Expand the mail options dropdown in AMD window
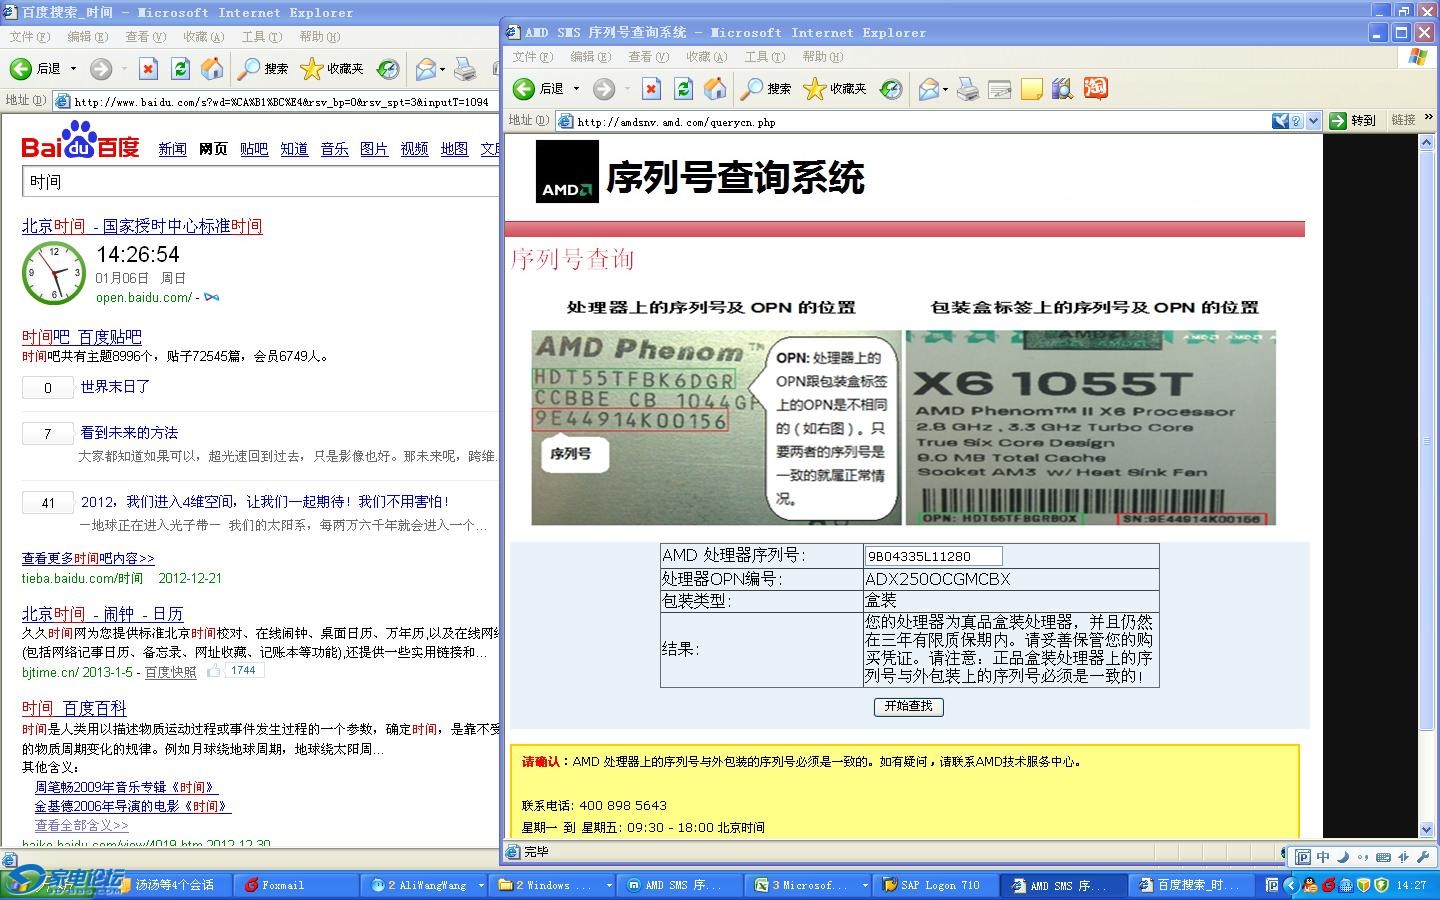 point(945,89)
